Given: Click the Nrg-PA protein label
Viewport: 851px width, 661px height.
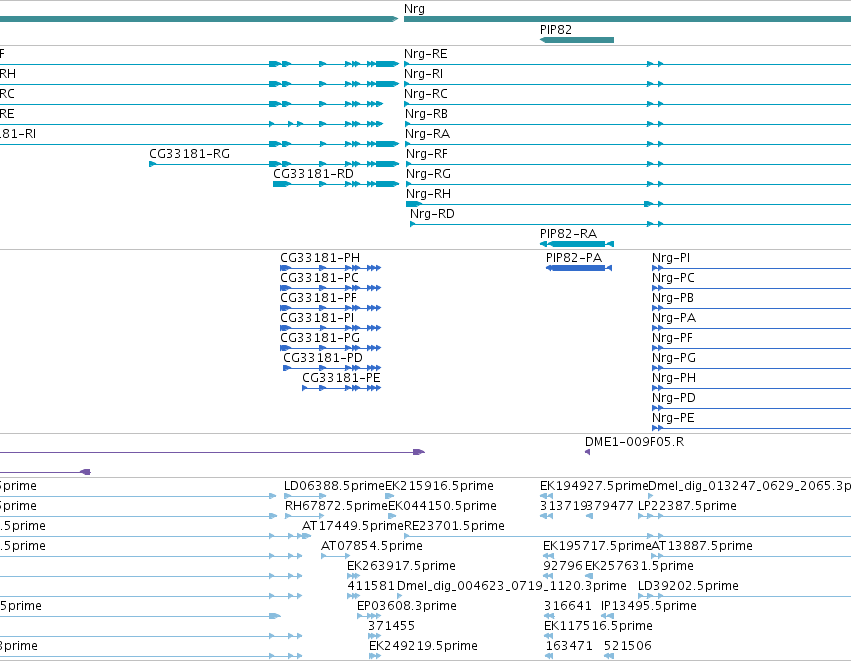Looking at the screenshot, I should coord(674,317).
